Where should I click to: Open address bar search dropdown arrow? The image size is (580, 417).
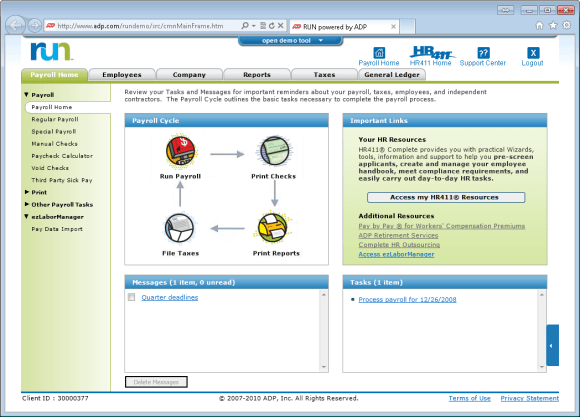pyautogui.click(x=254, y=26)
